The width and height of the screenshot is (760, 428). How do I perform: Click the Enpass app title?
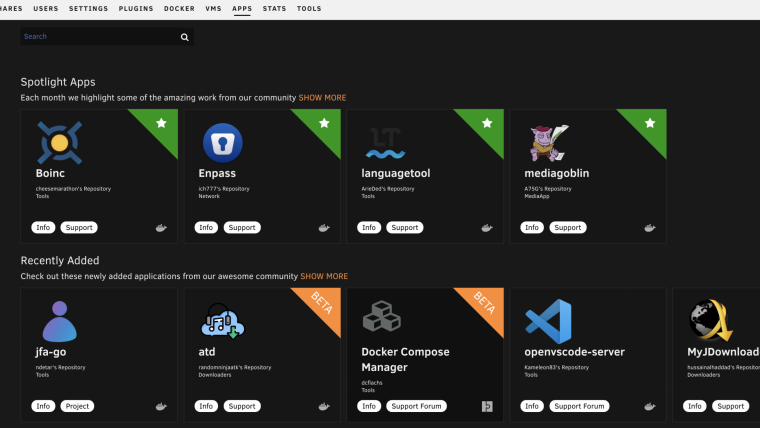pyautogui.click(x=217, y=174)
